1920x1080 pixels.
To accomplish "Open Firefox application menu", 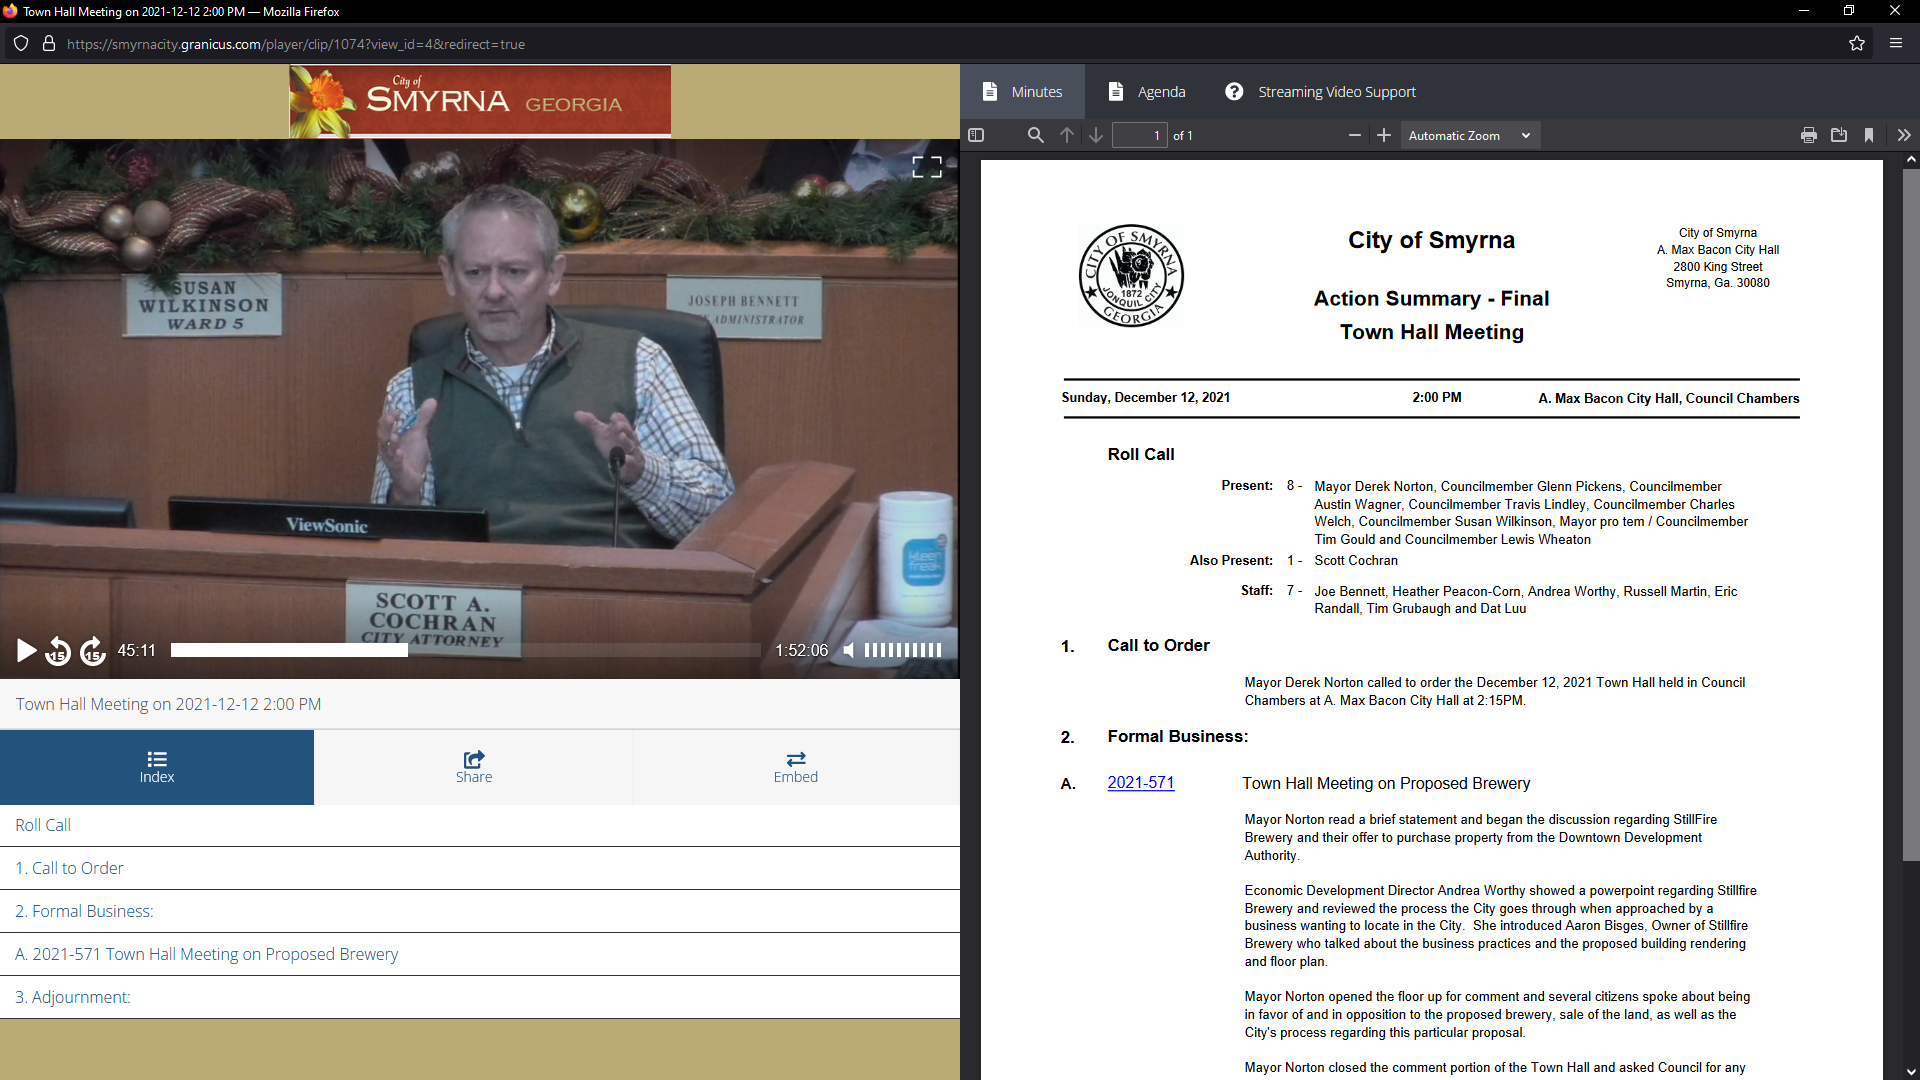I will pos(1895,44).
